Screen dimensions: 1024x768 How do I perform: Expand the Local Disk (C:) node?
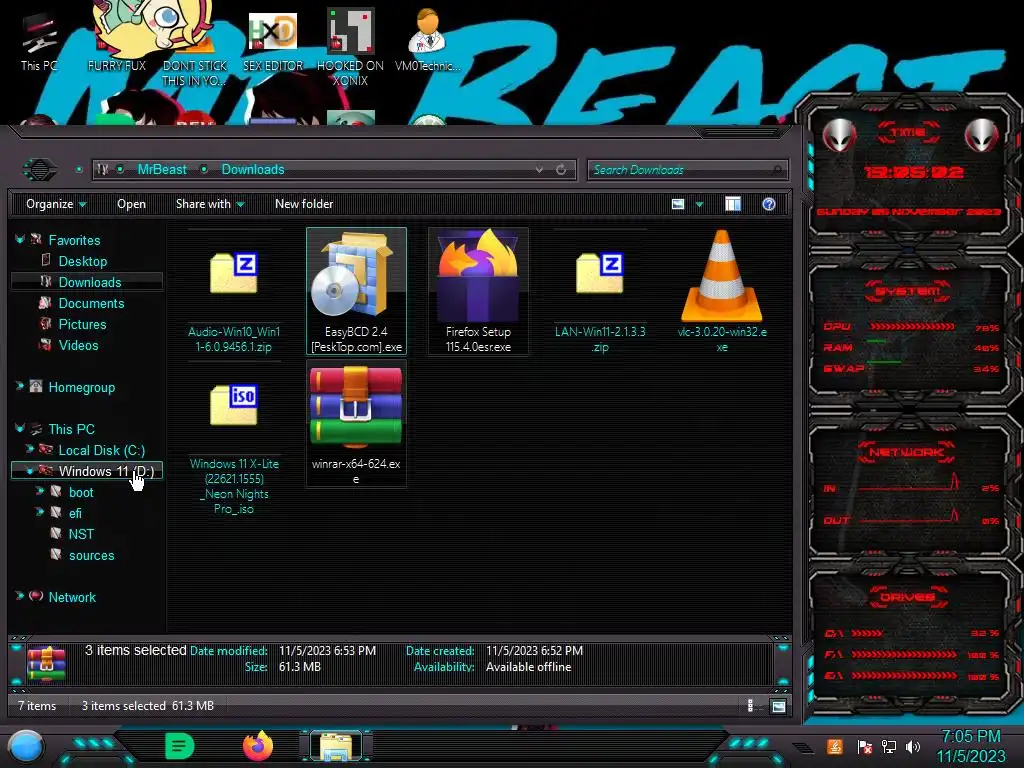(x=29, y=449)
